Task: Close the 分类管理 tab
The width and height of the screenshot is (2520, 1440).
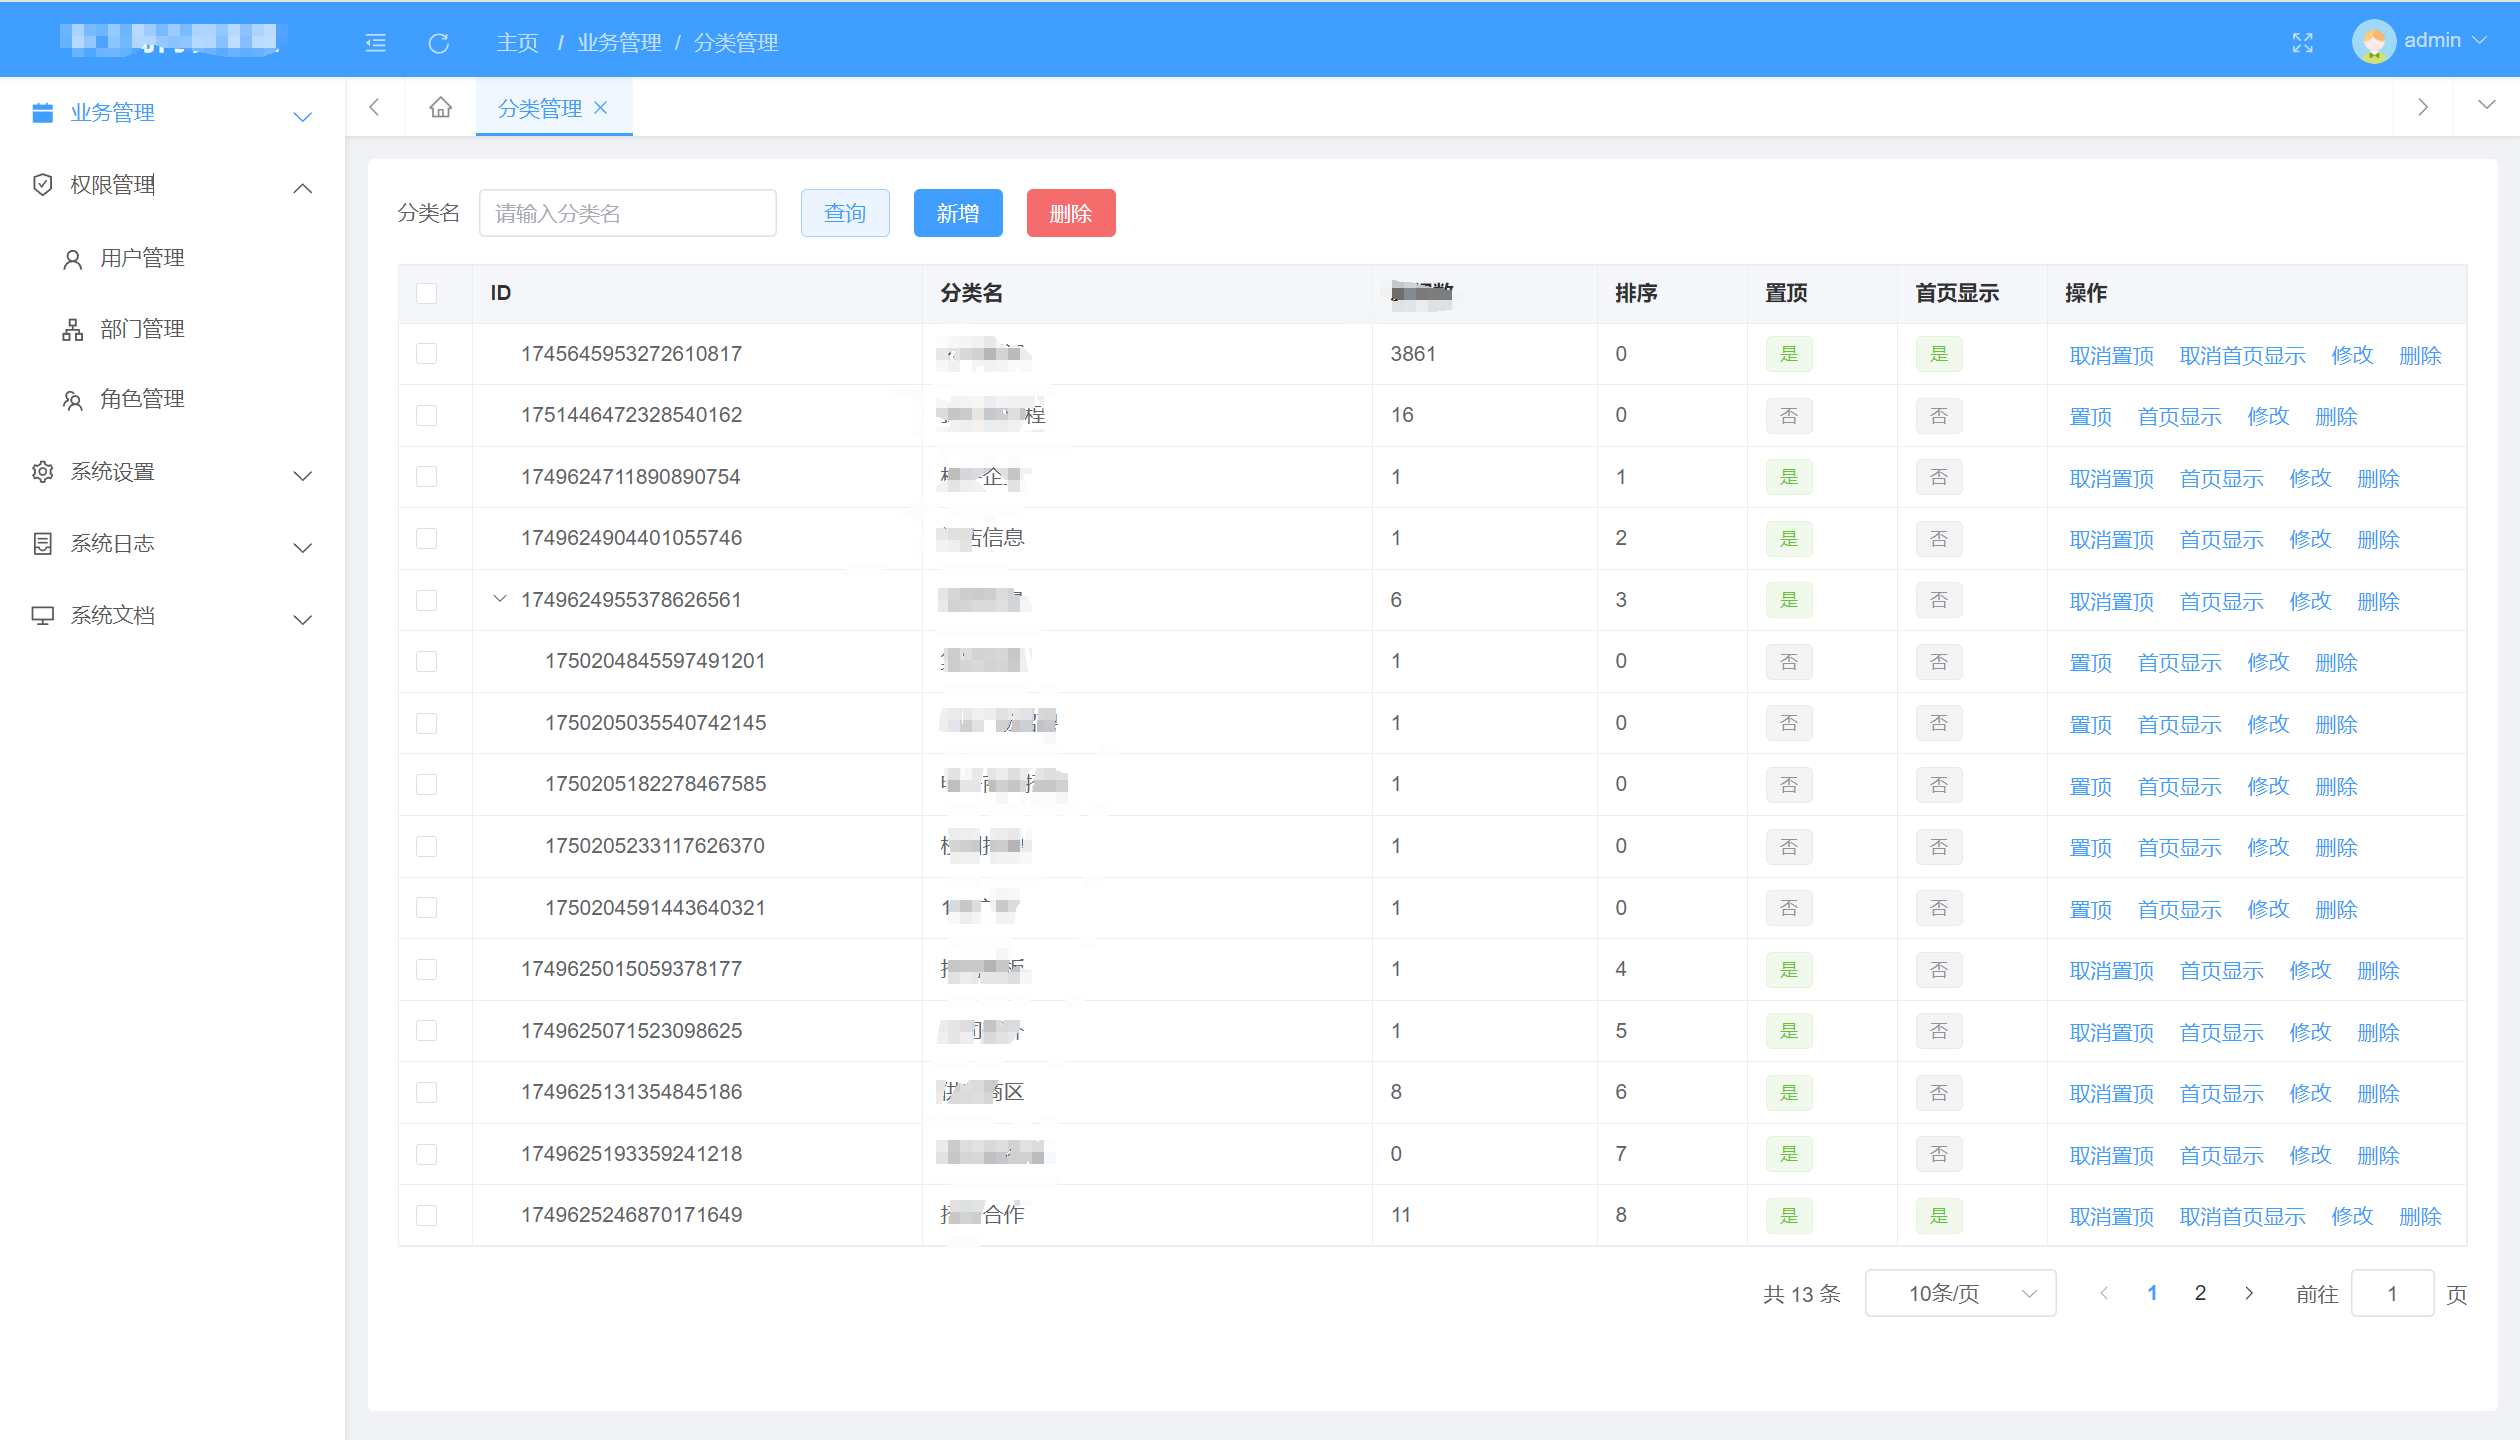Action: (601, 108)
